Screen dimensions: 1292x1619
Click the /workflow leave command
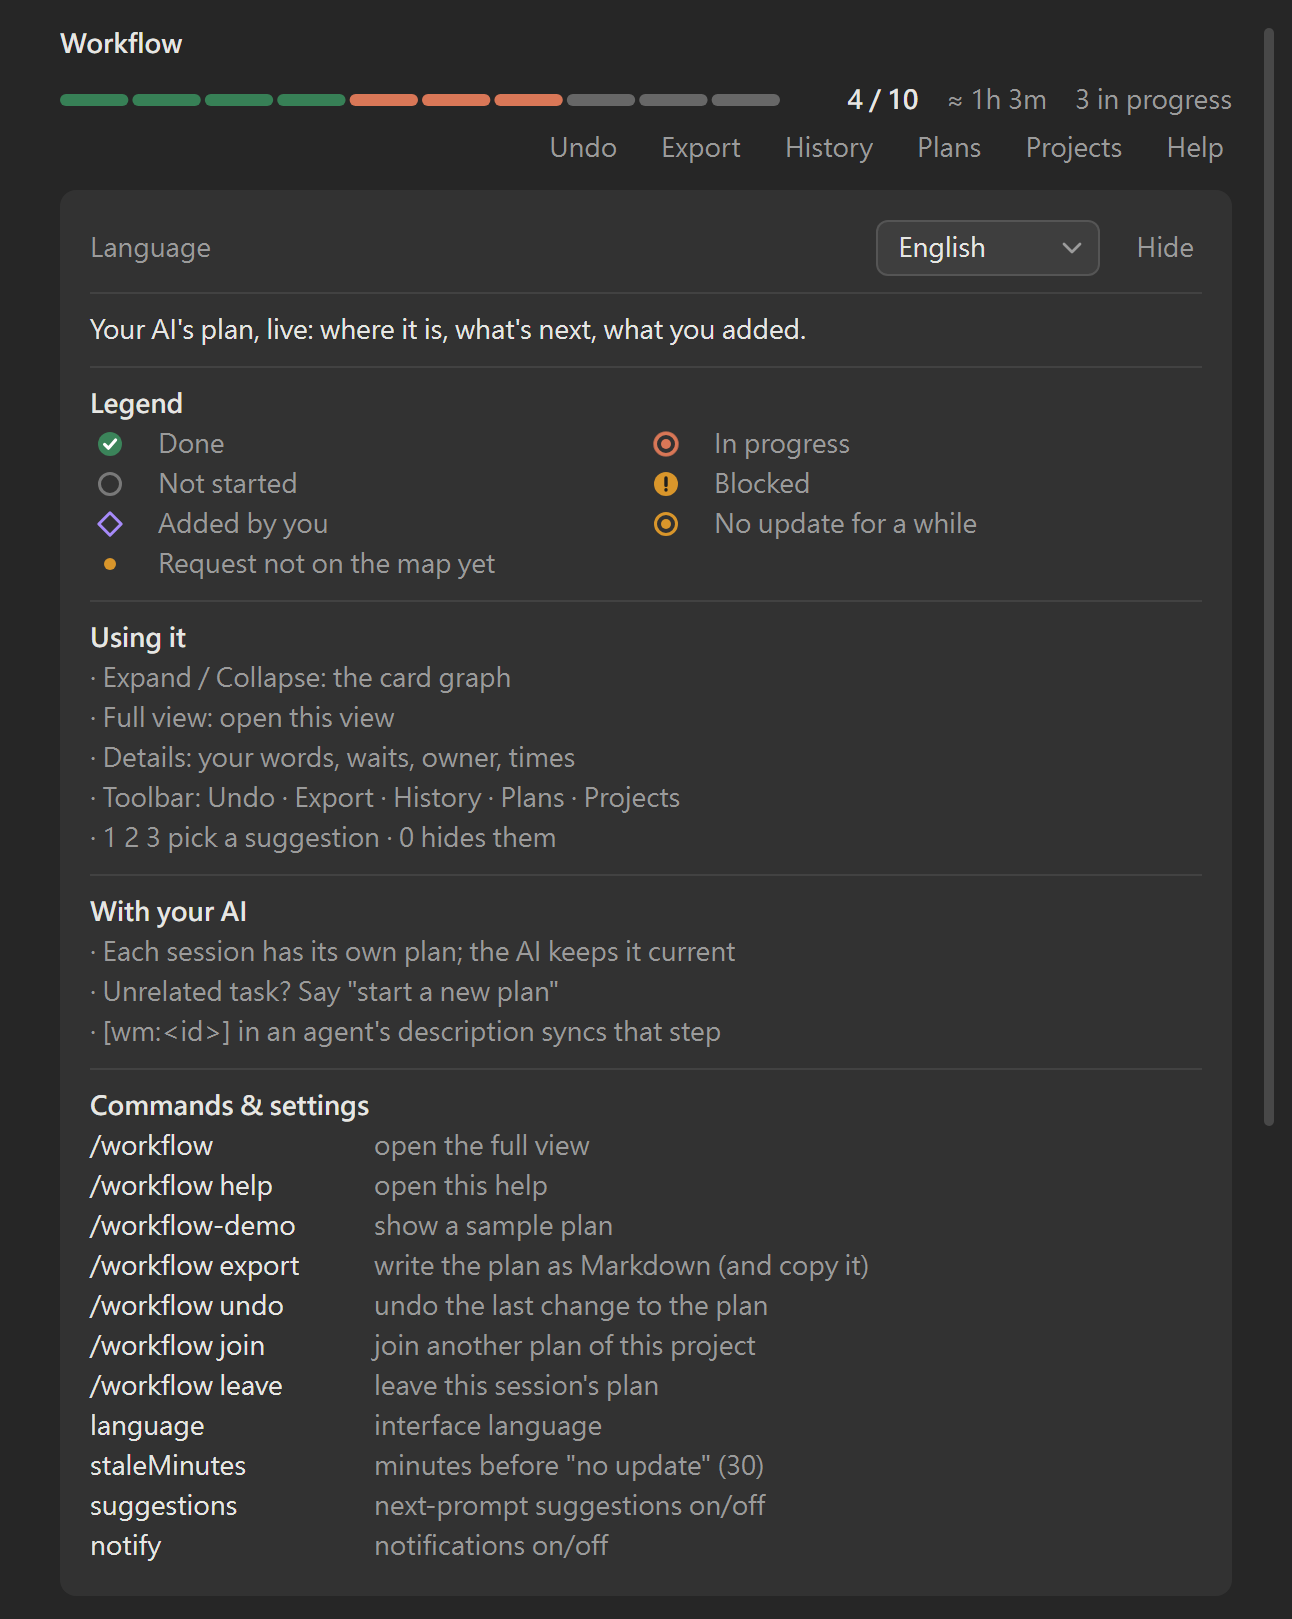tap(186, 1386)
